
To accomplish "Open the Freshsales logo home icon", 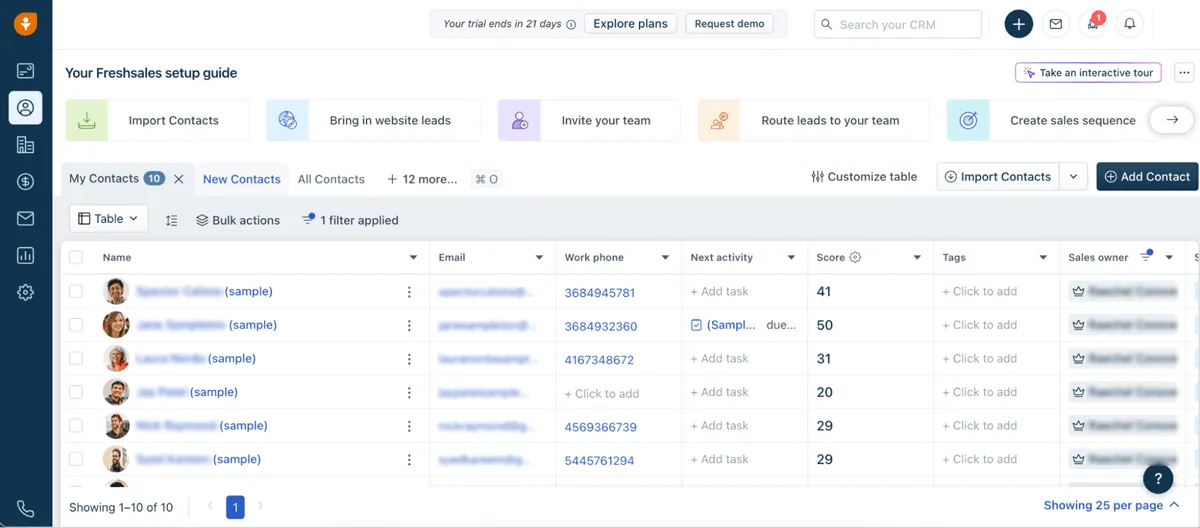I will click(x=26, y=23).
